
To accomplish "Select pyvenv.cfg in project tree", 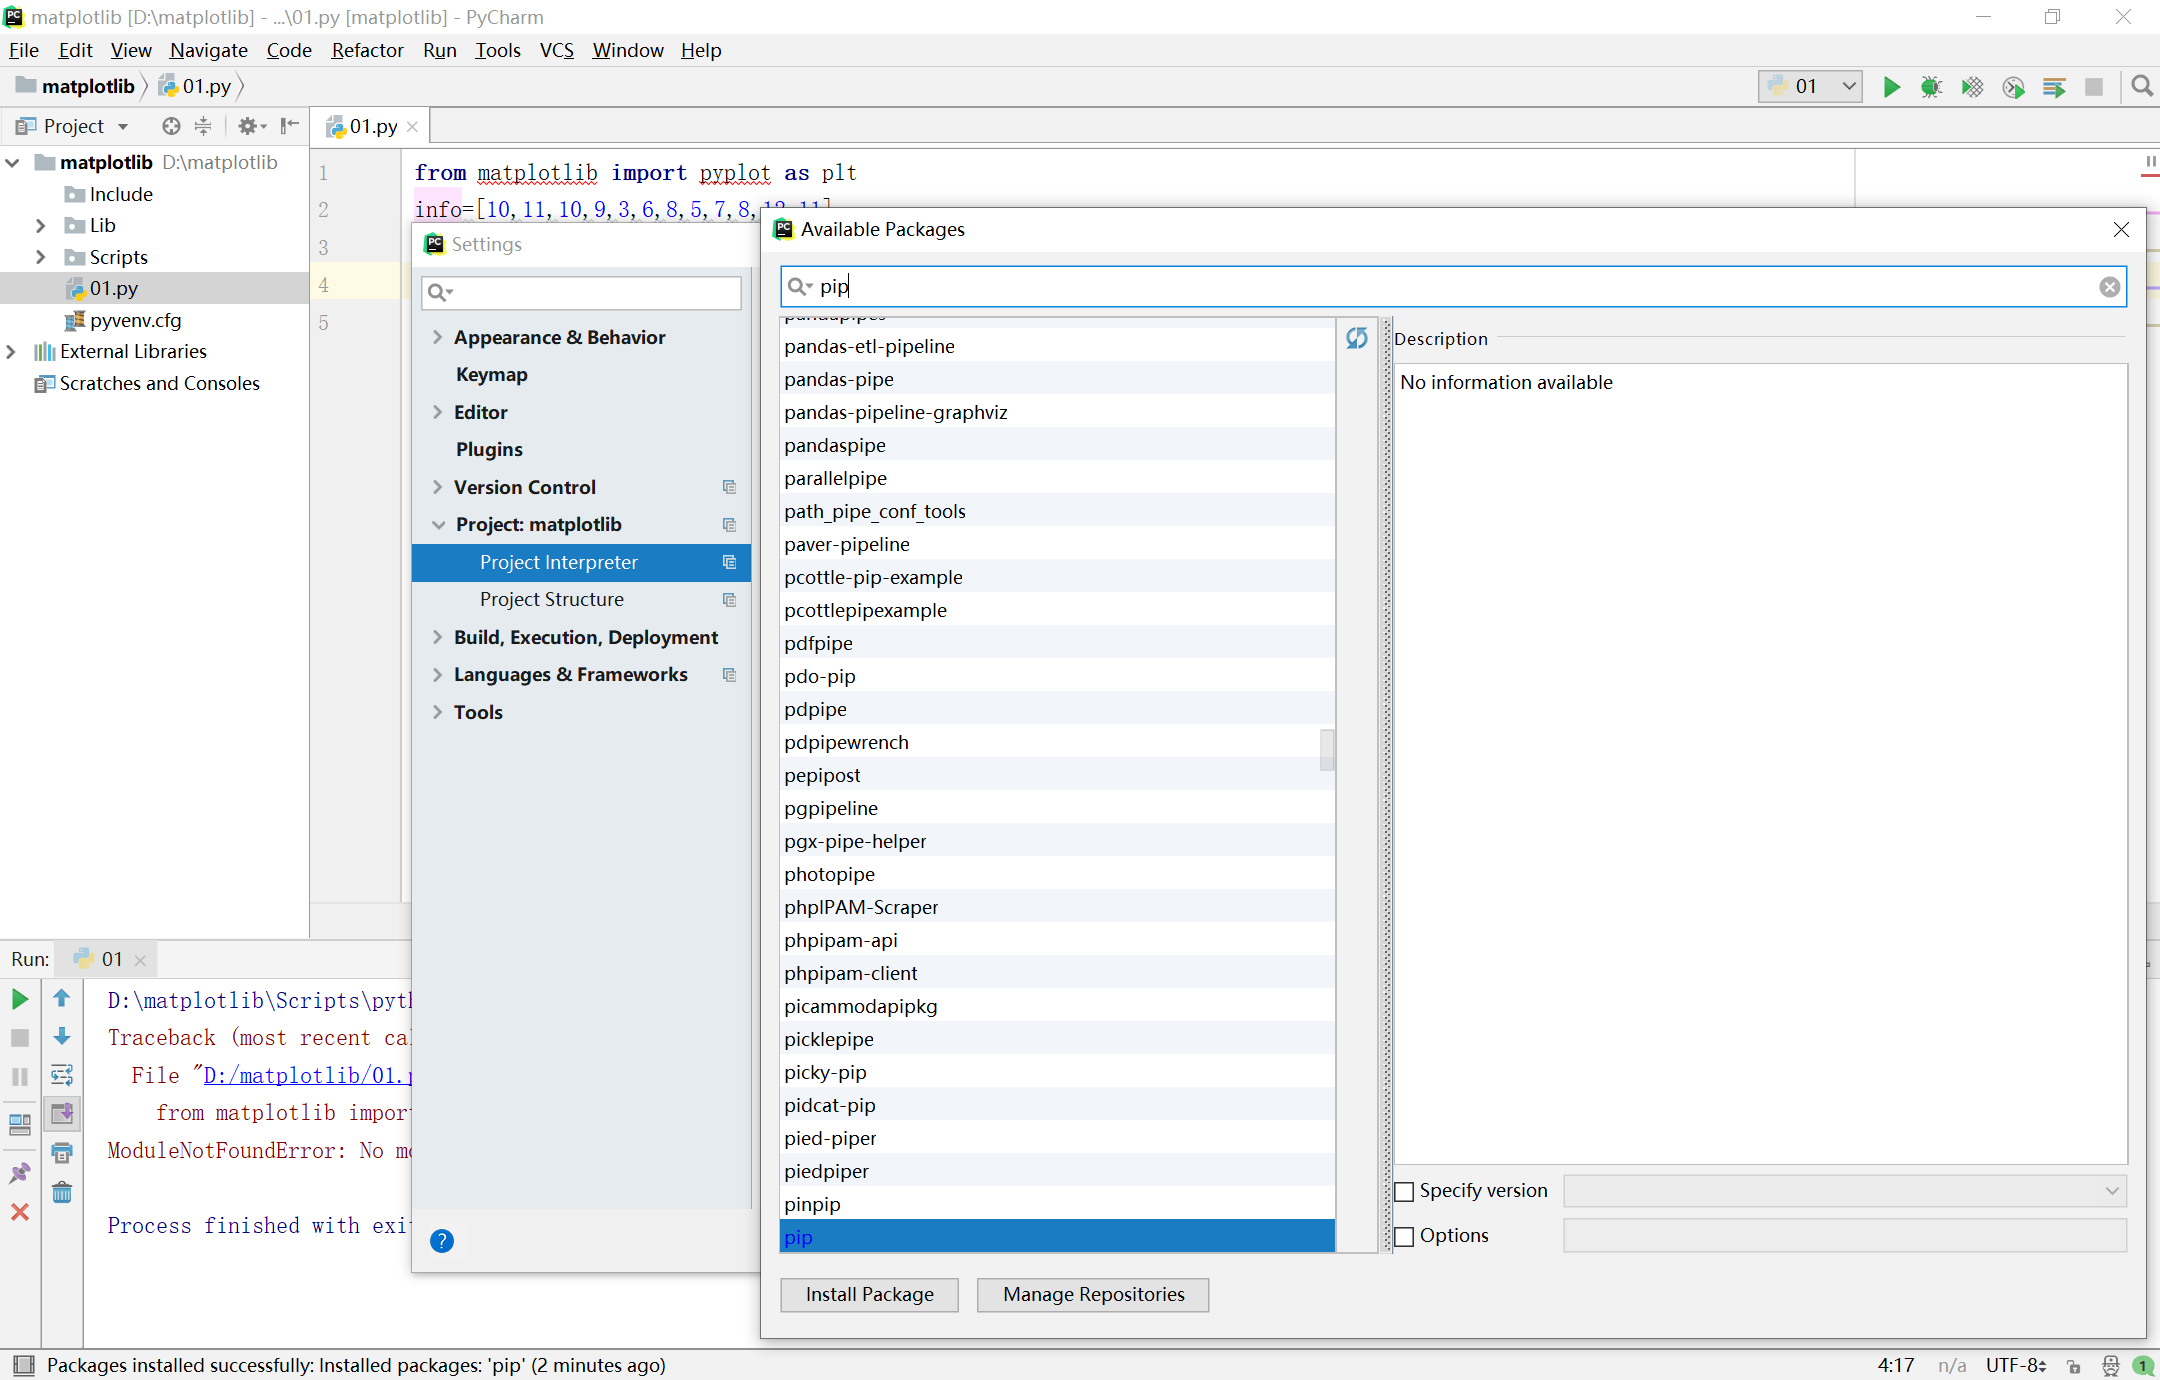I will point(135,320).
